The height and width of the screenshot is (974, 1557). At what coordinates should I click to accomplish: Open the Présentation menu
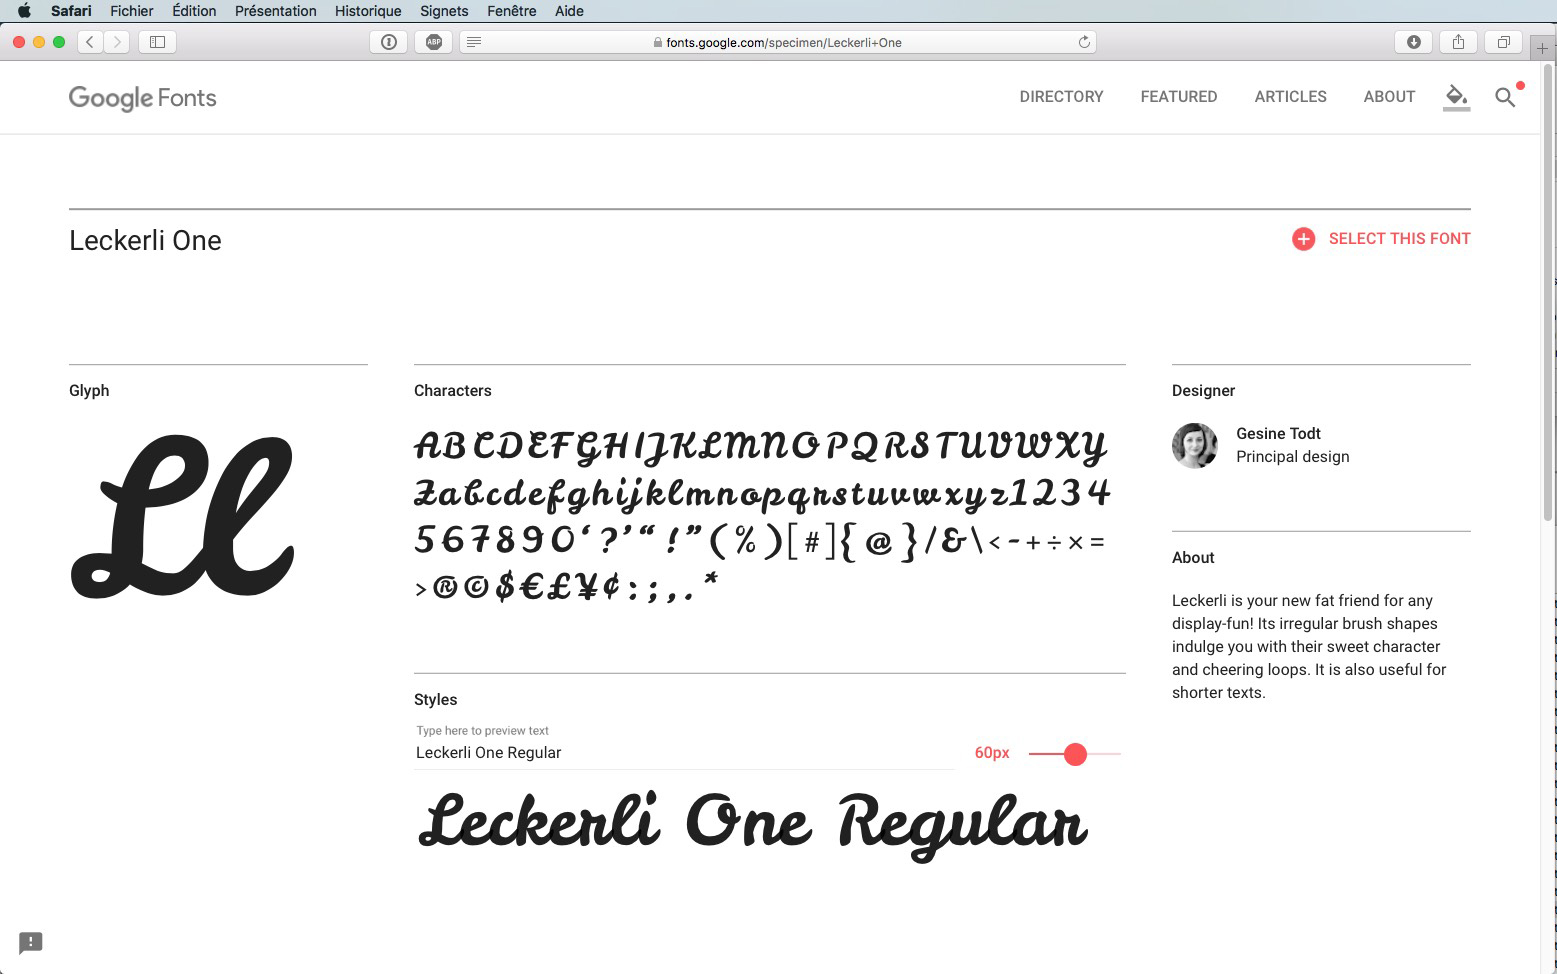[276, 11]
